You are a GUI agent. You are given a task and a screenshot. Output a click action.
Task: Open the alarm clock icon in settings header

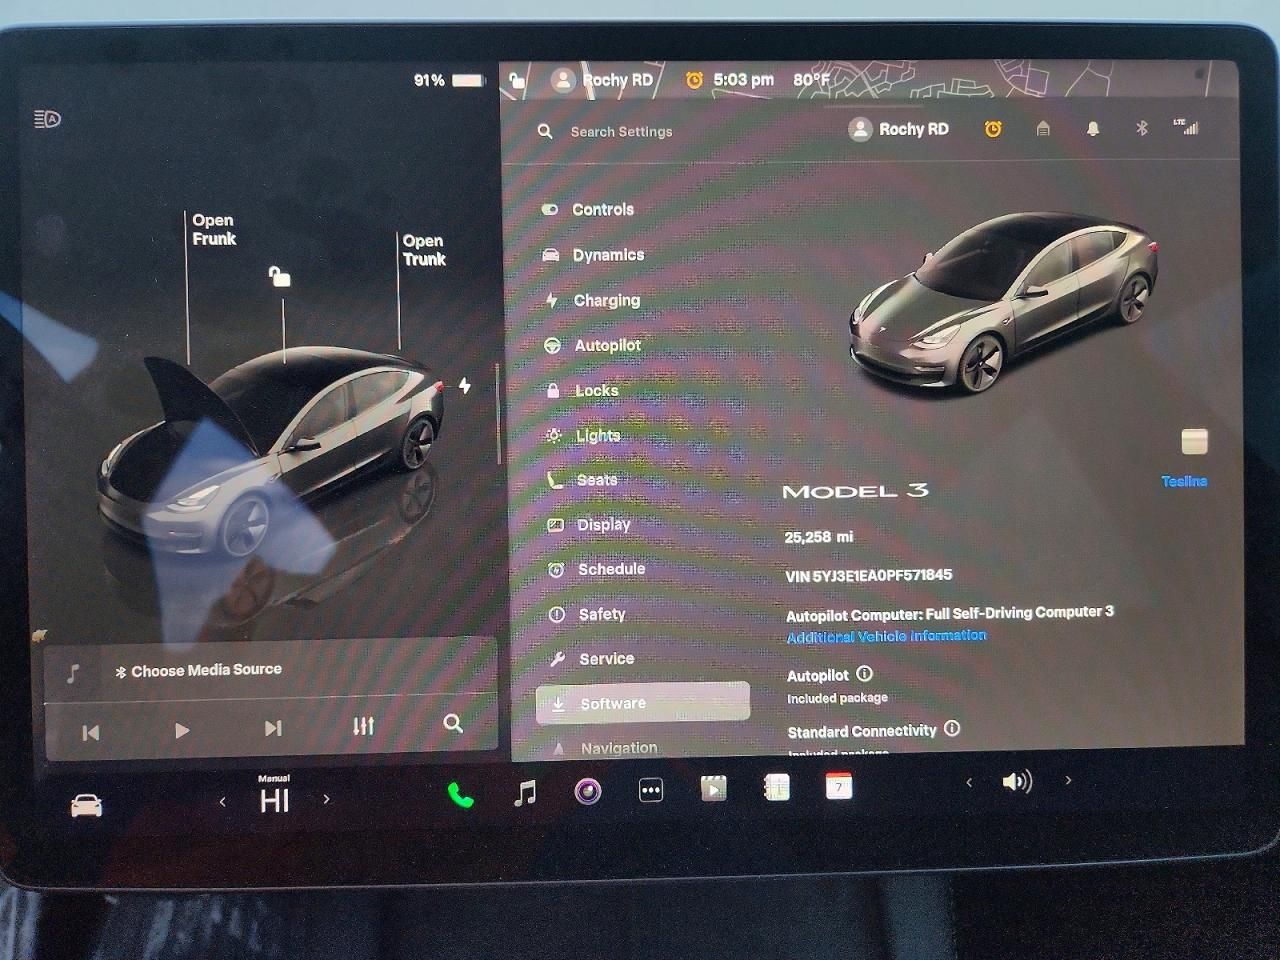pyautogui.click(x=992, y=128)
